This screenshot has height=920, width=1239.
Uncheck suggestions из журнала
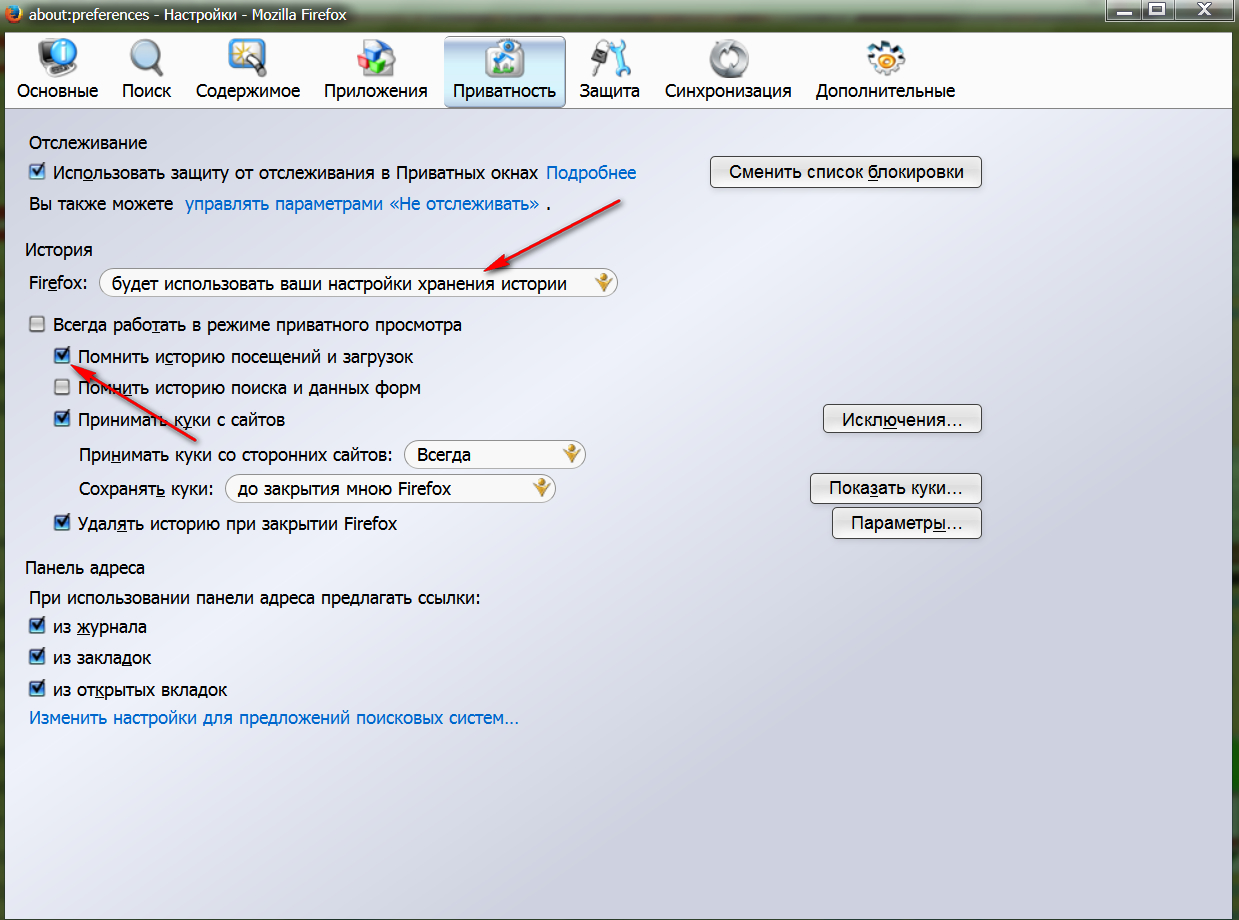click(x=37, y=627)
